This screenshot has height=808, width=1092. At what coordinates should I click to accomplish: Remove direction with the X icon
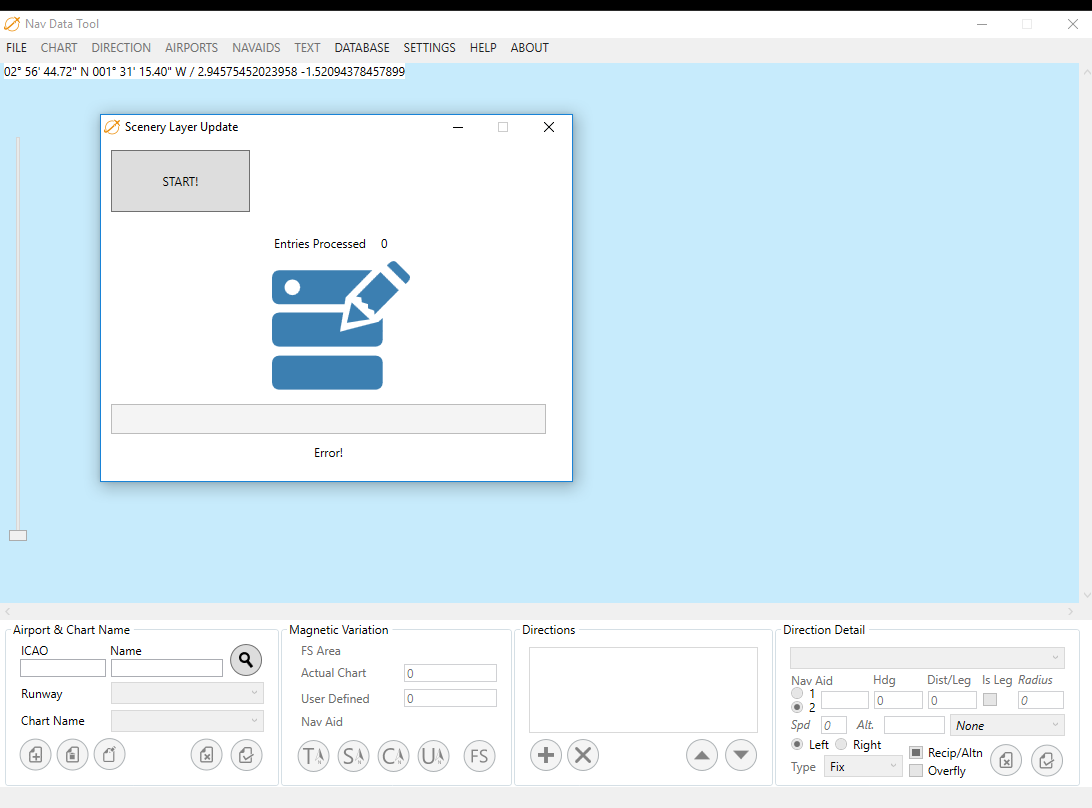click(x=583, y=755)
